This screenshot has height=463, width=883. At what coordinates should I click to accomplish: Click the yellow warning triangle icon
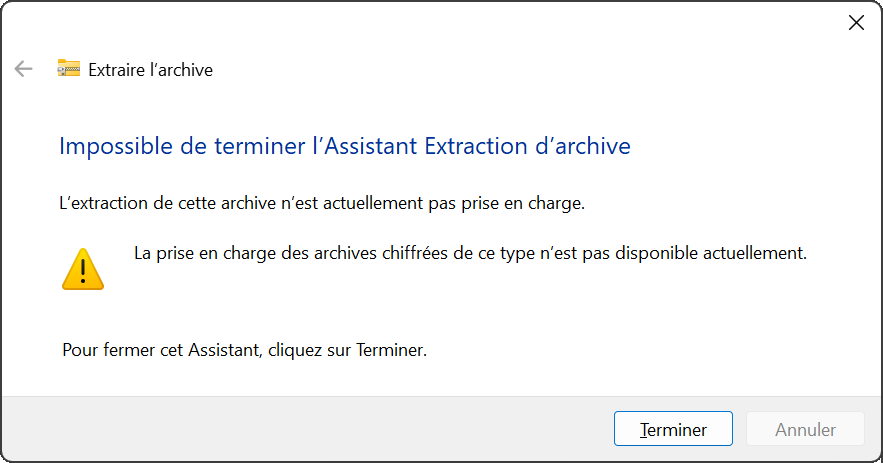(x=83, y=269)
